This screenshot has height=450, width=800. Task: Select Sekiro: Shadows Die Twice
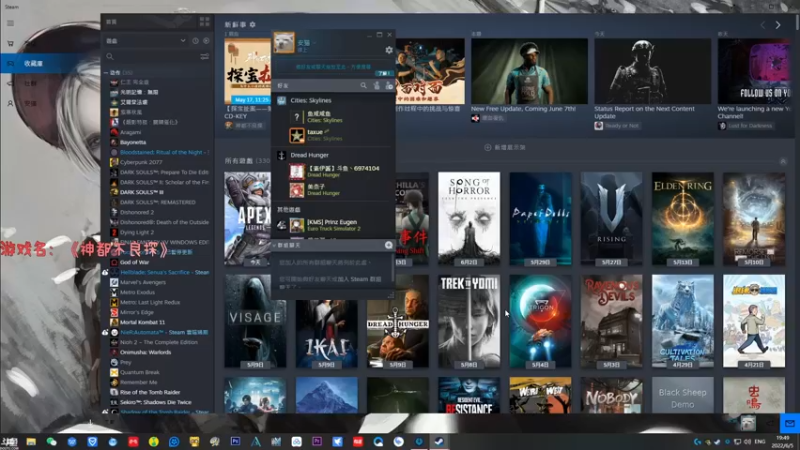tap(156, 403)
